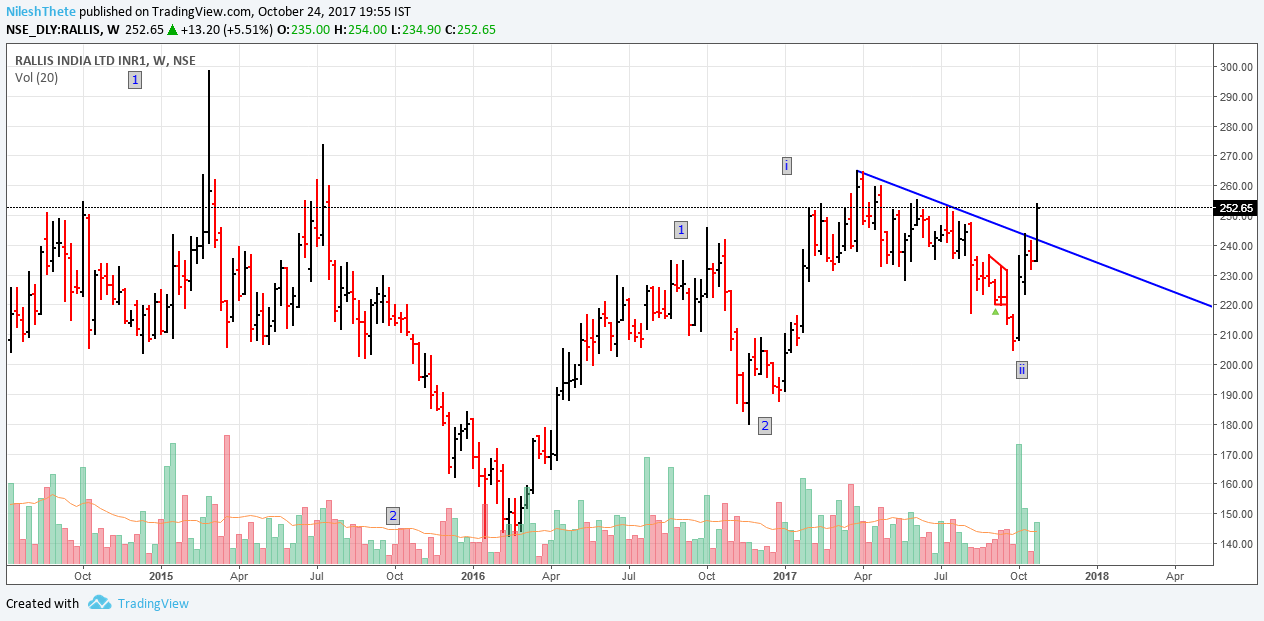Click the 180.00 price axis label

pos(1237,425)
